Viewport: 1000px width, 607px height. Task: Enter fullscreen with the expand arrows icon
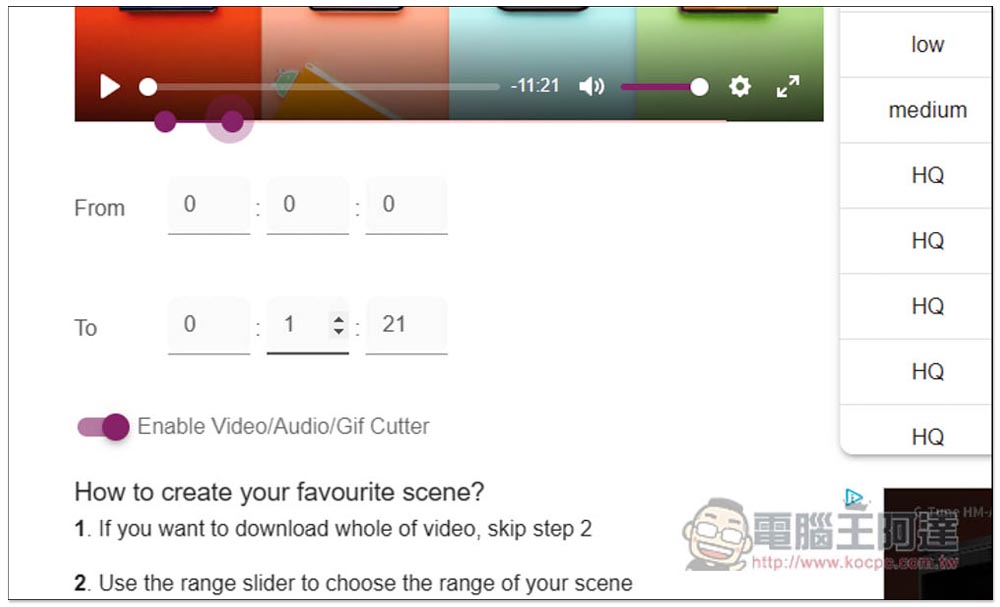[788, 86]
